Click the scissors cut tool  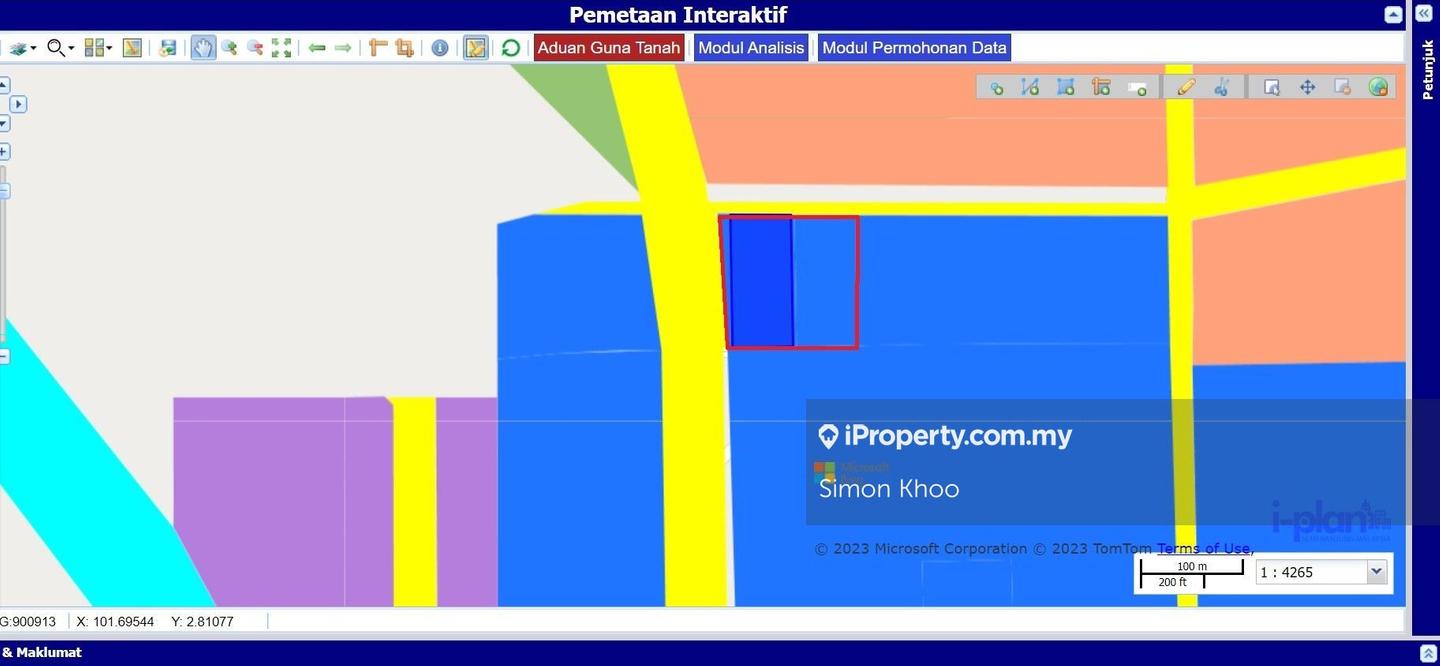[1221, 88]
